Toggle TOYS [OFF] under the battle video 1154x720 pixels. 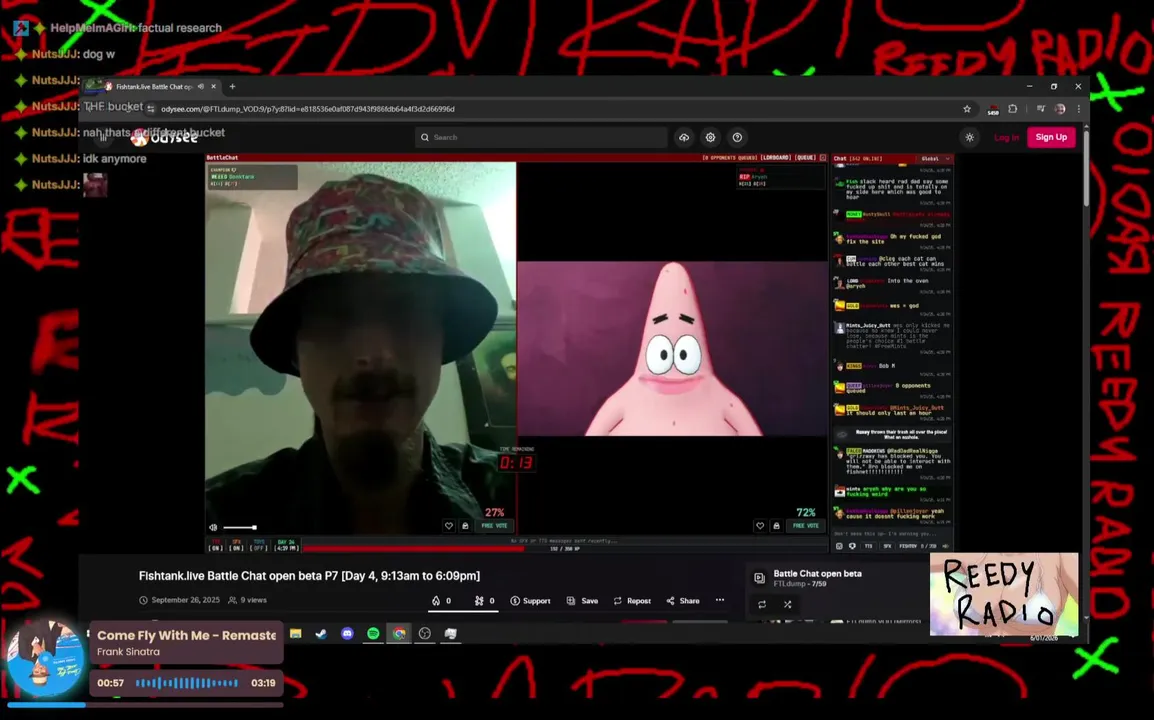[258, 546]
